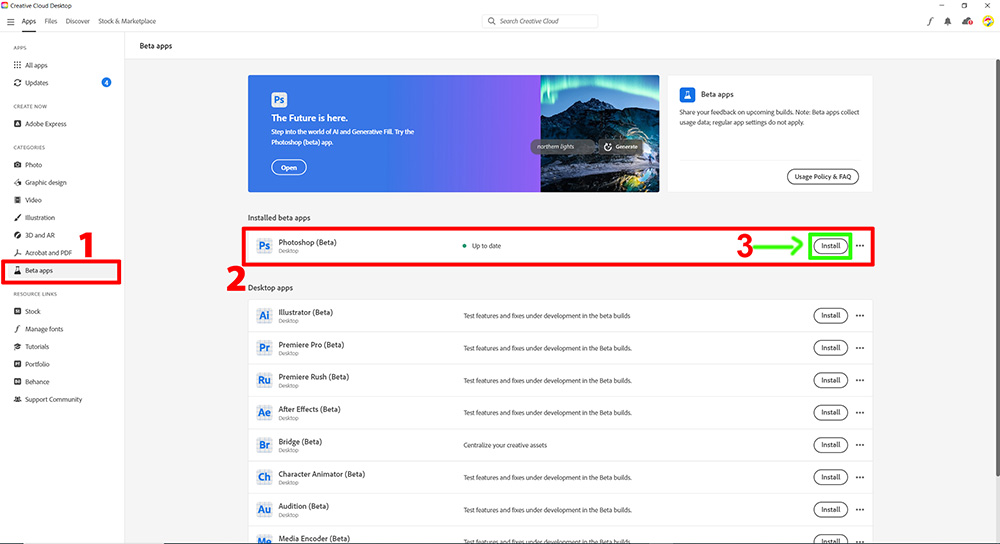
Task: Open the user profile avatar
Action: 987,21
